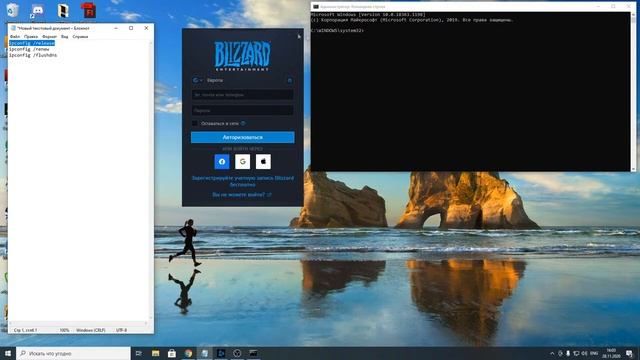Open File Explorer from the taskbar
Screen dimensions: 640x360
click(x=156, y=353)
